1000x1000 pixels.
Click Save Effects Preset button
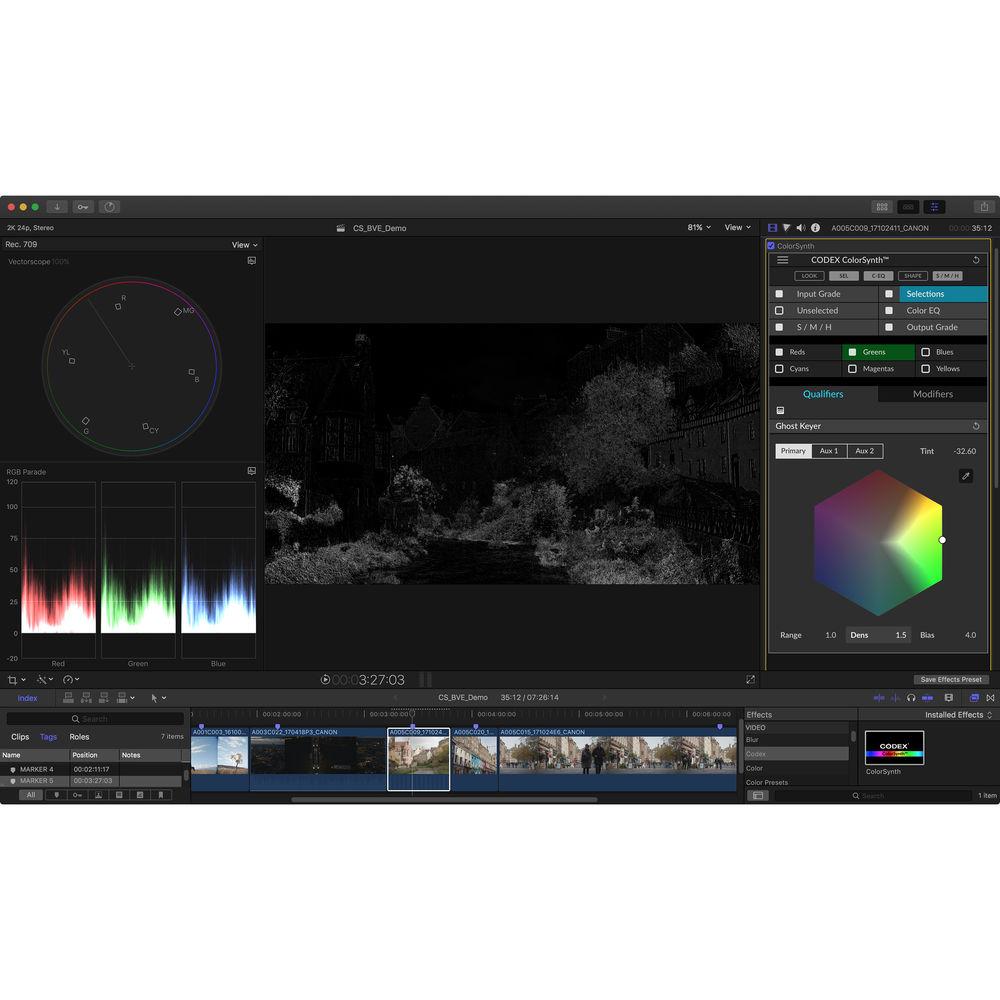click(951, 680)
